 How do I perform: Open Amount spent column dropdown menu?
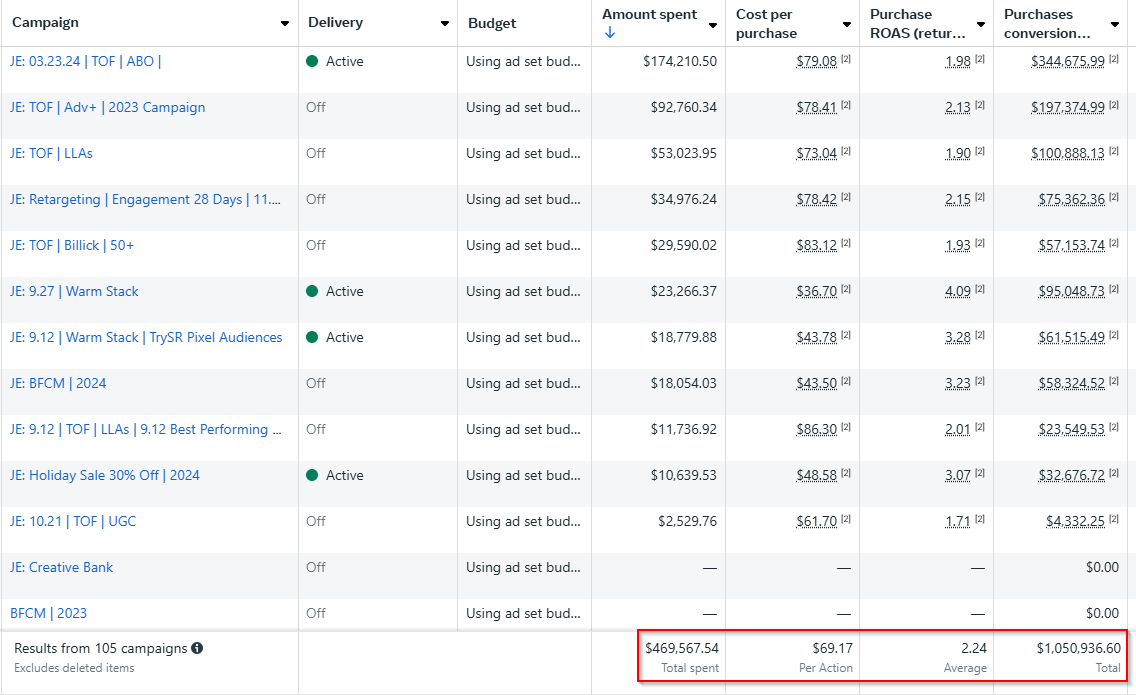[713, 24]
